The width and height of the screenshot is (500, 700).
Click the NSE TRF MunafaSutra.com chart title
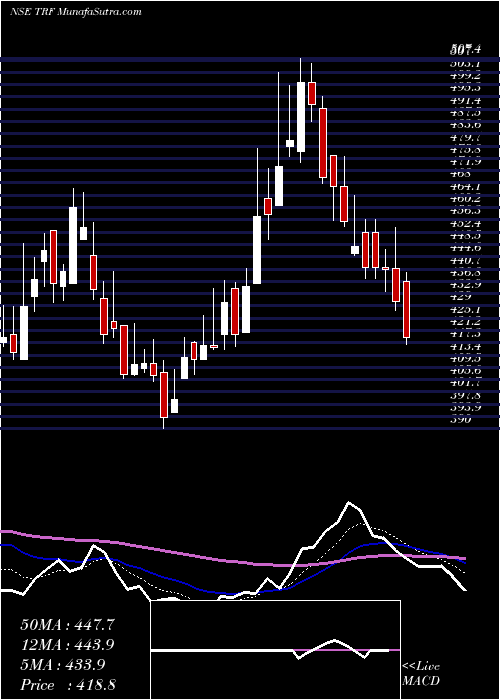pos(75,11)
